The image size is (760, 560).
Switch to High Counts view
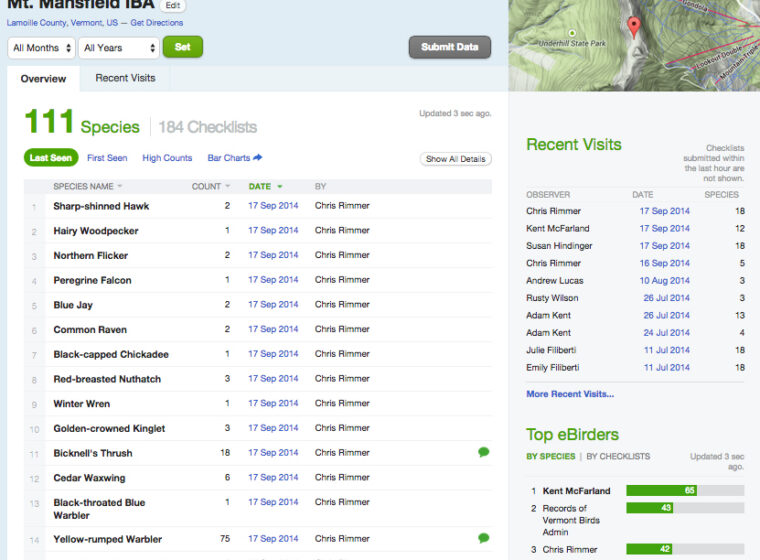[167, 158]
